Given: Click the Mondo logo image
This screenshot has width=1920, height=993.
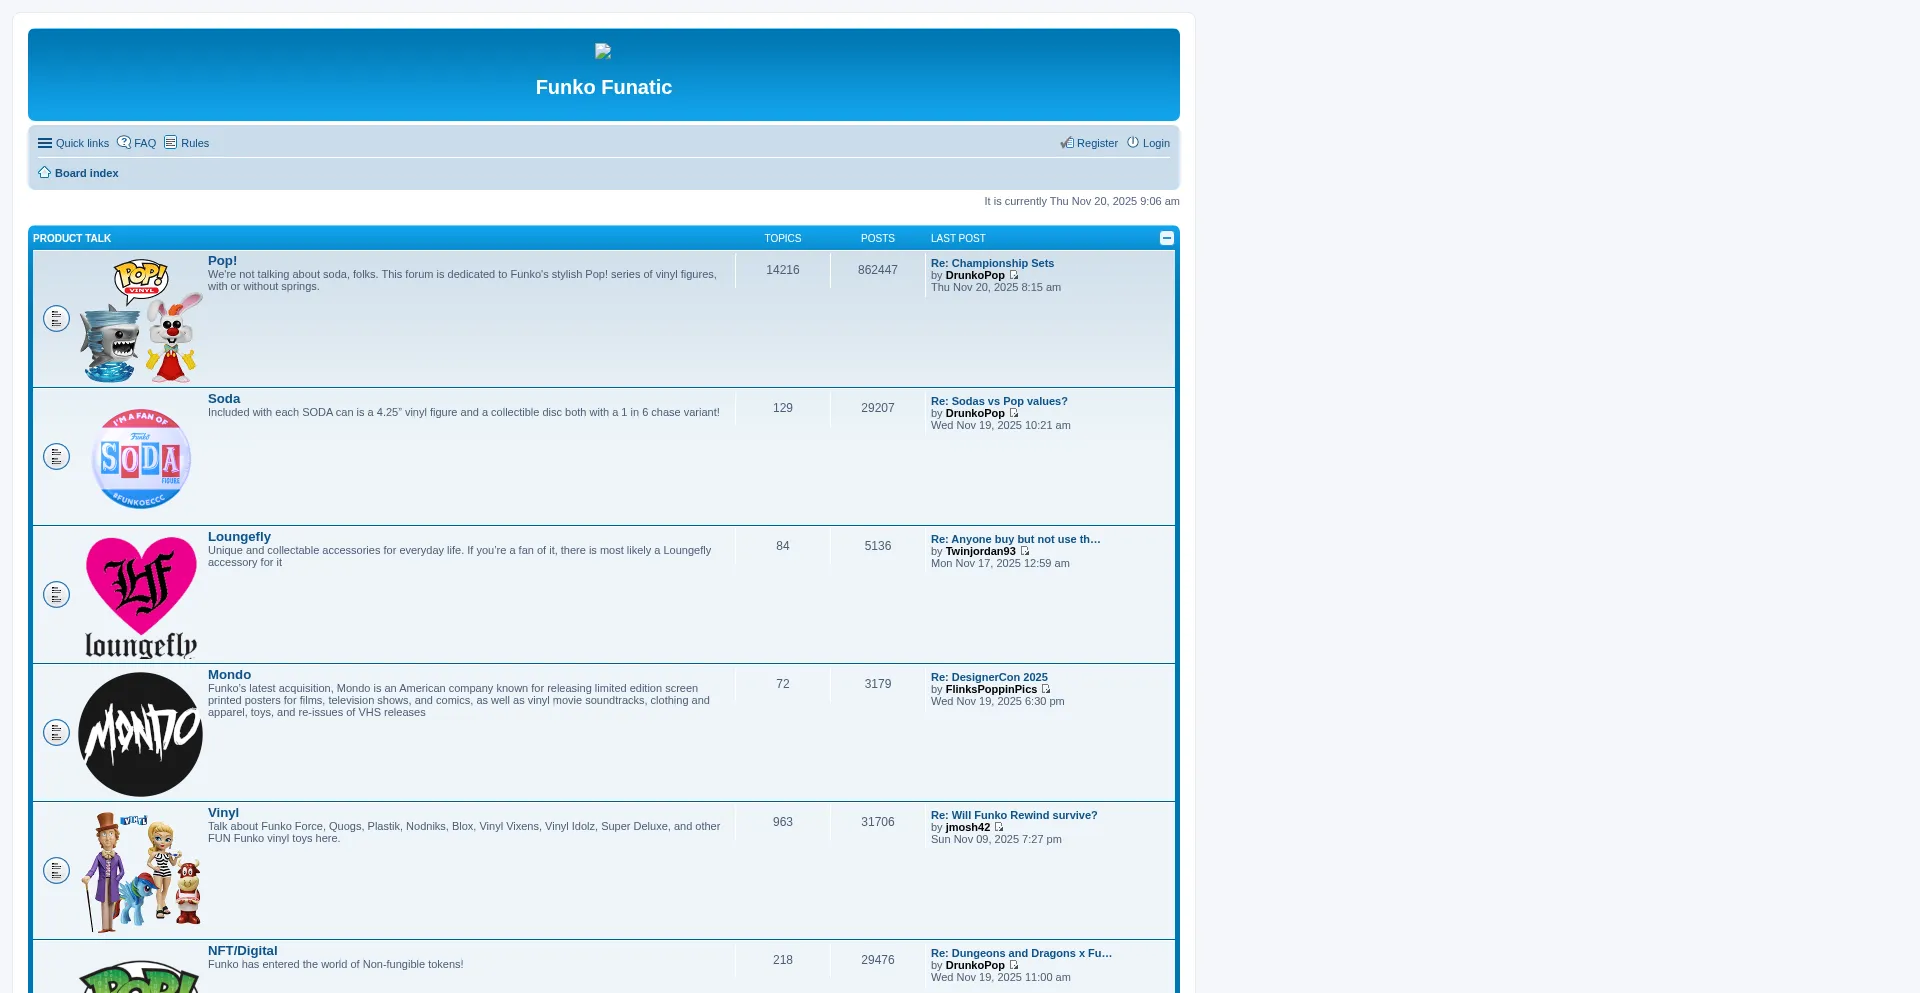Looking at the screenshot, I should 141,734.
